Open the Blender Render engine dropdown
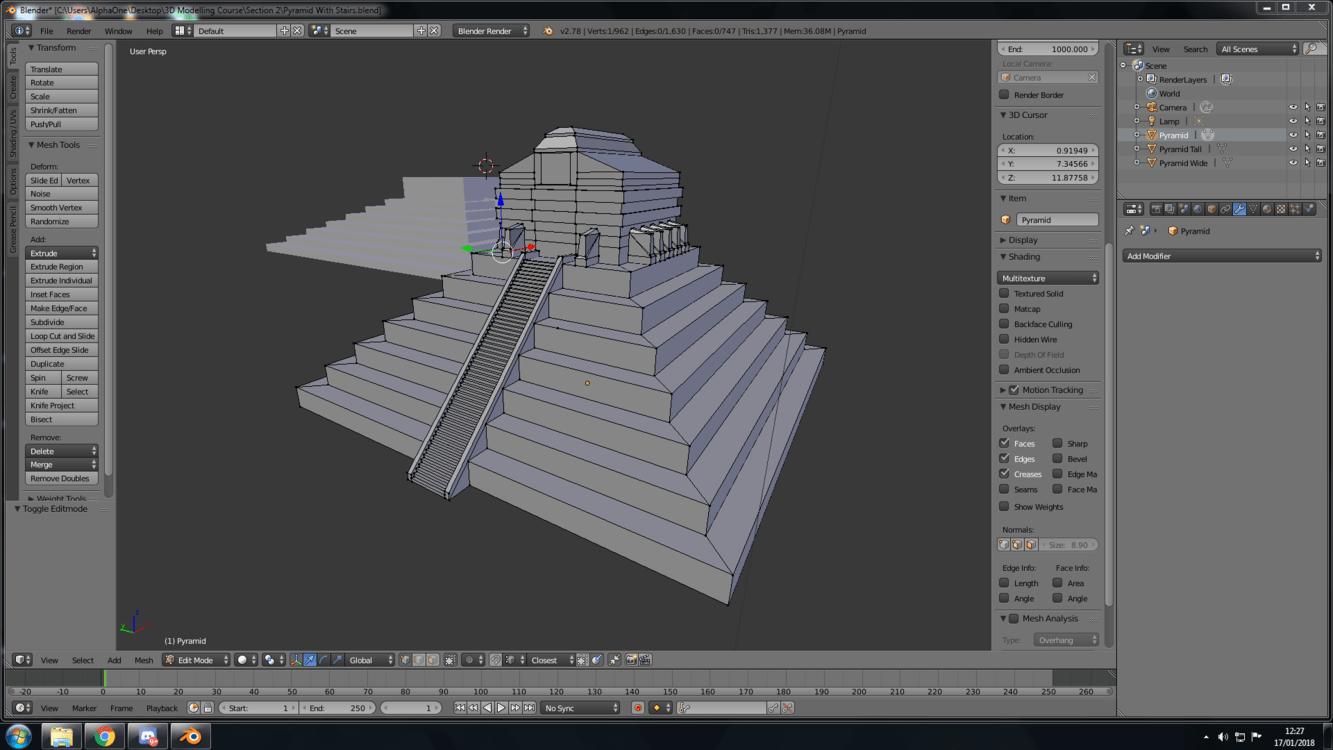 [x=491, y=31]
